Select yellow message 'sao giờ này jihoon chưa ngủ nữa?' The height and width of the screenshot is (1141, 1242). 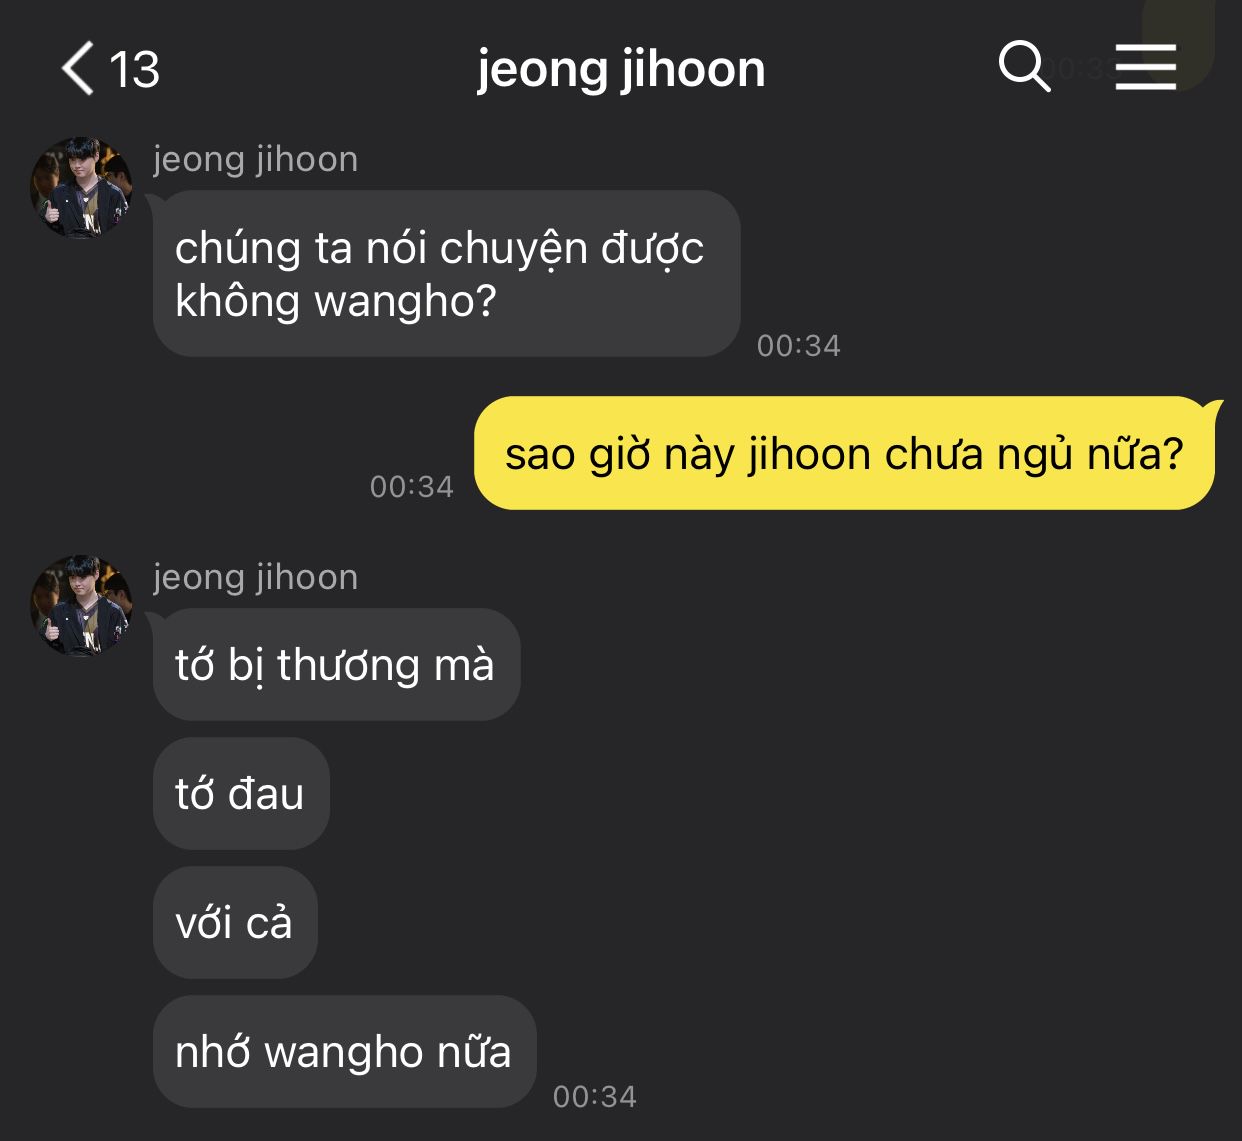844,453
